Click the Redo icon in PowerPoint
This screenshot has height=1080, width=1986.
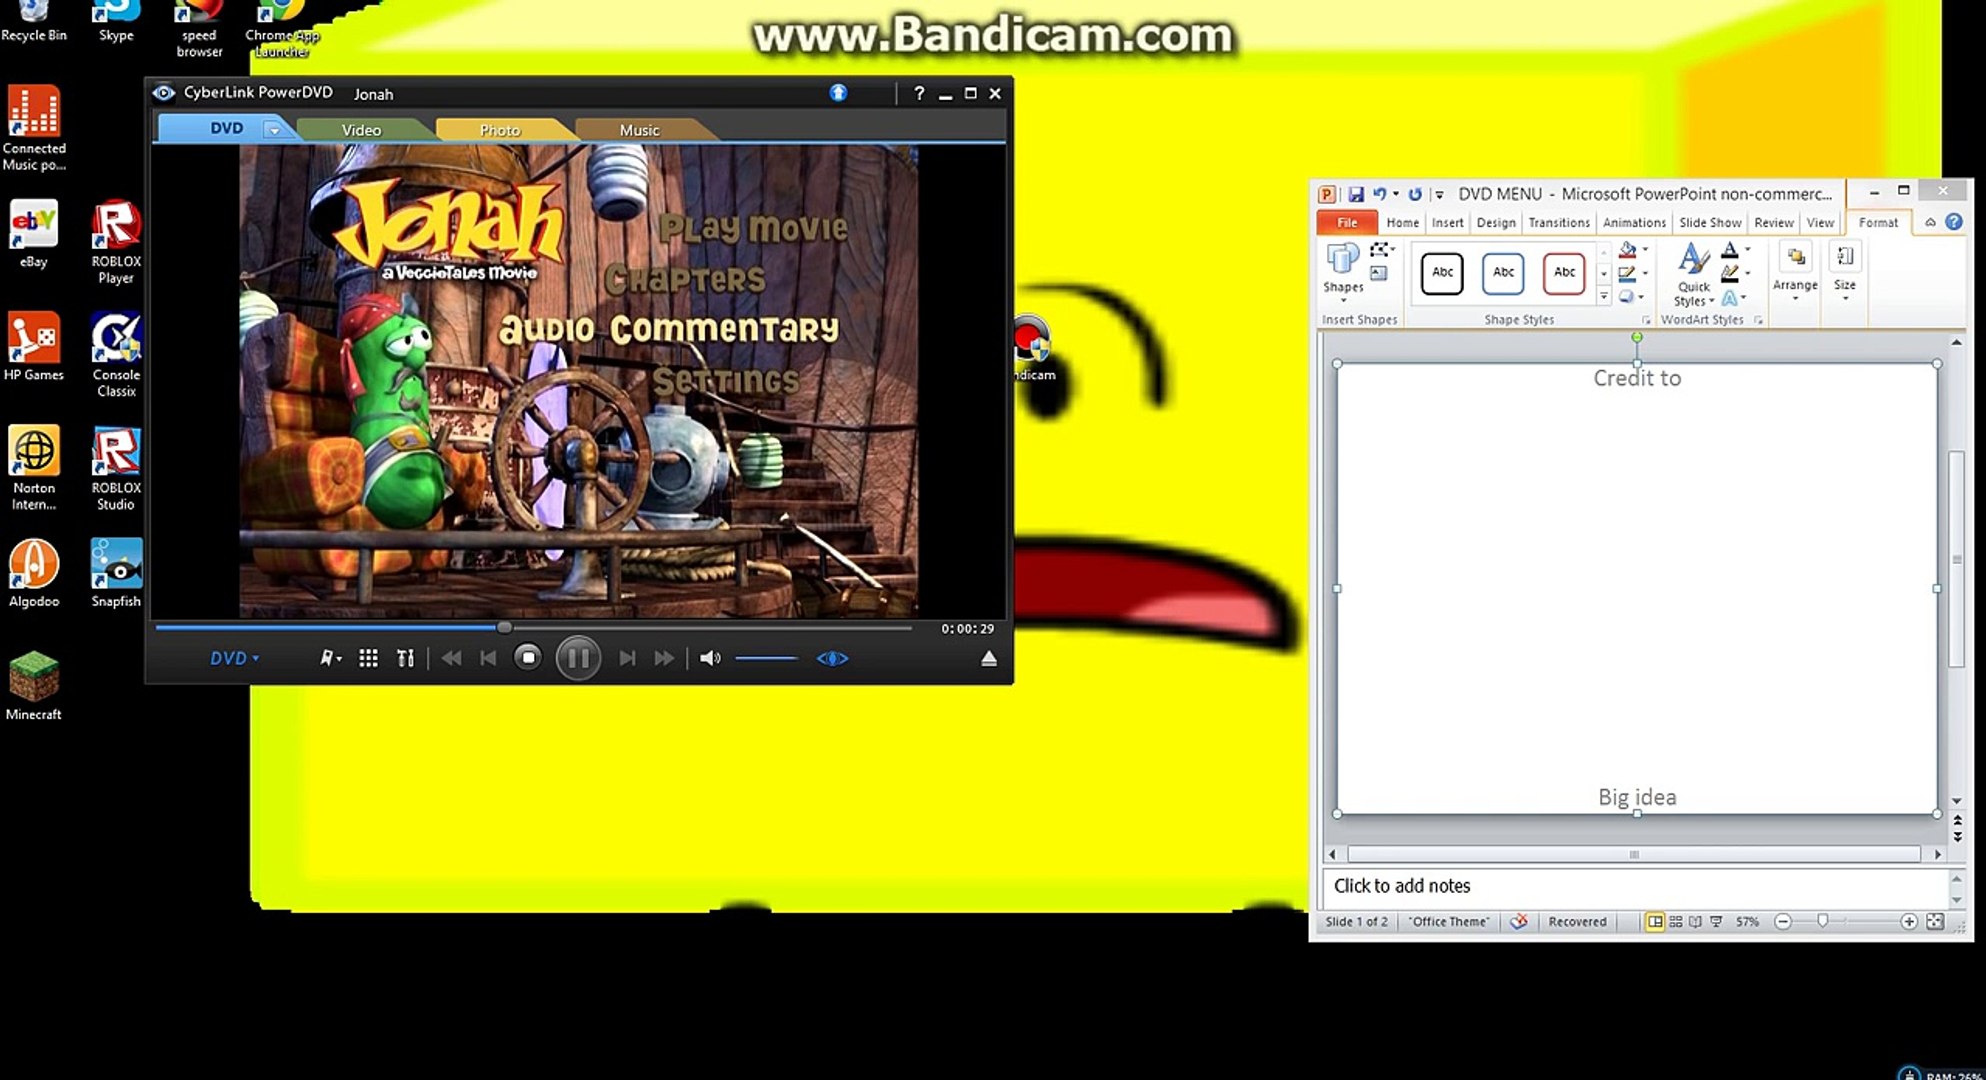pyautogui.click(x=1414, y=194)
